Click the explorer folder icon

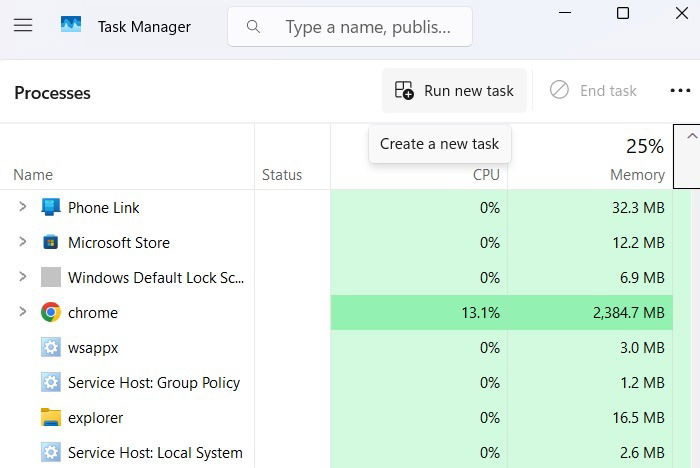(x=51, y=418)
